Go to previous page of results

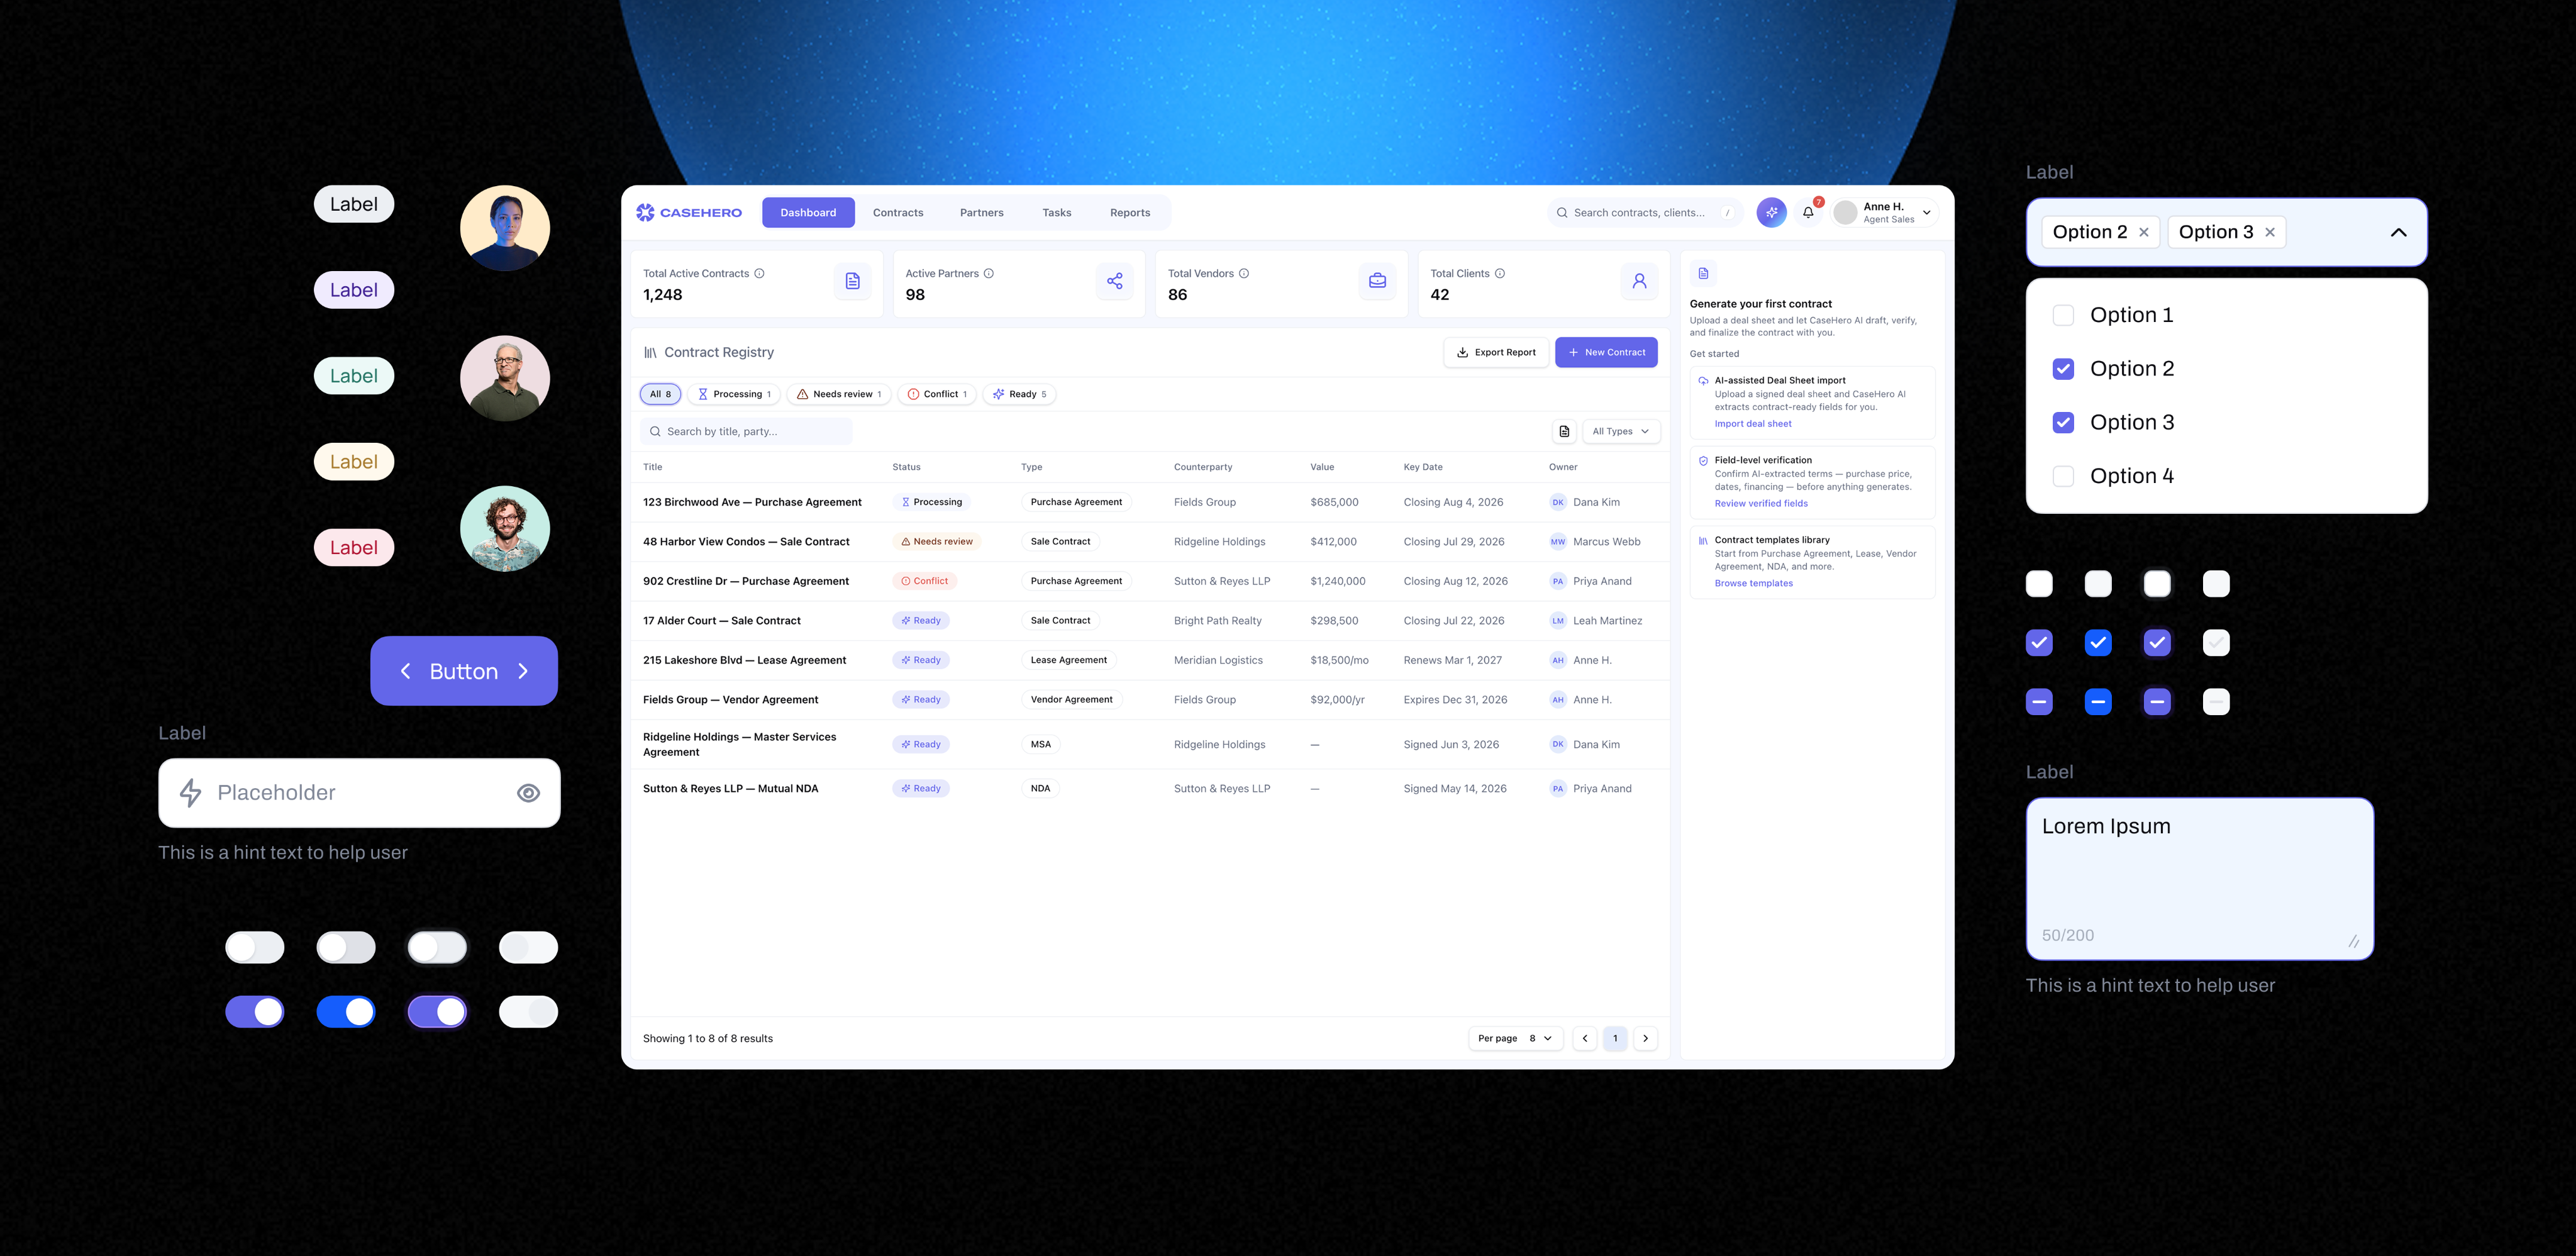[1585, 1038]
